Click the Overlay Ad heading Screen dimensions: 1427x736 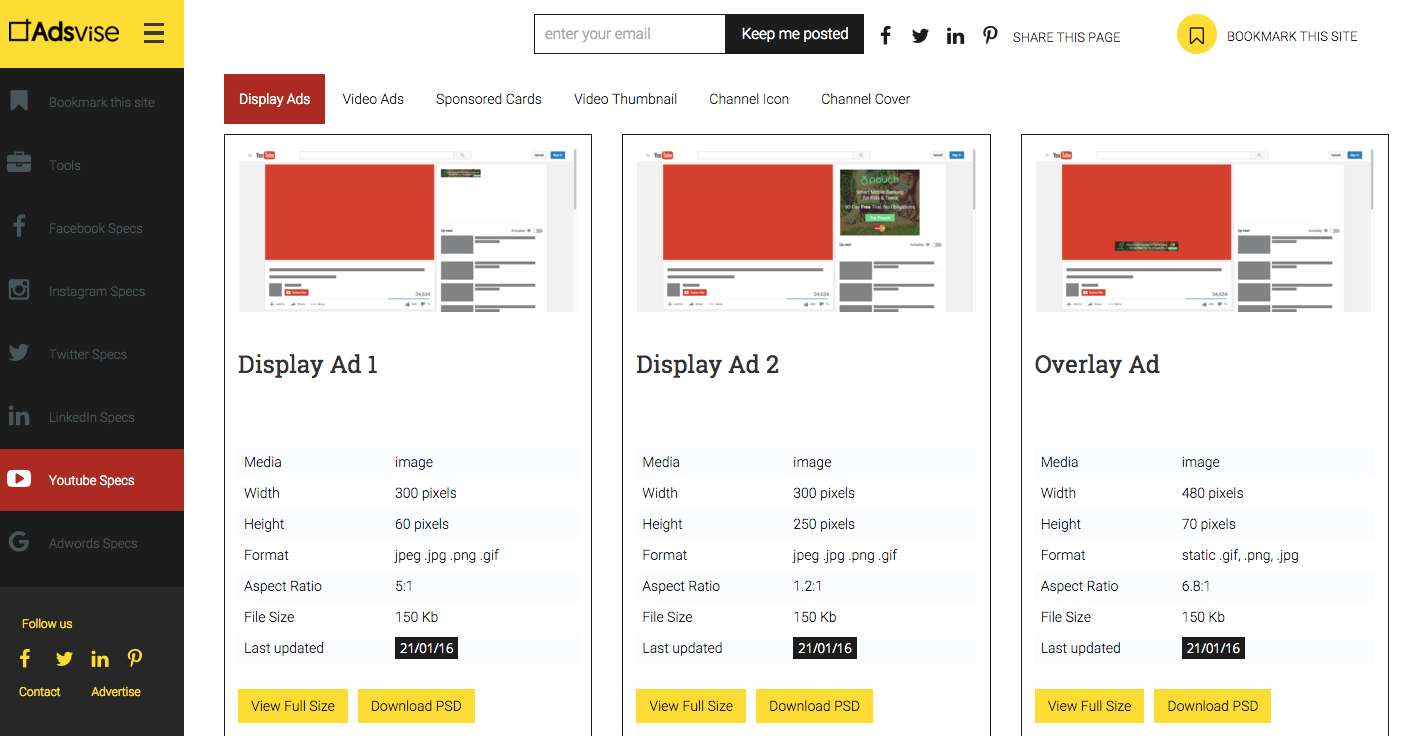click(x=1097, y=364)
